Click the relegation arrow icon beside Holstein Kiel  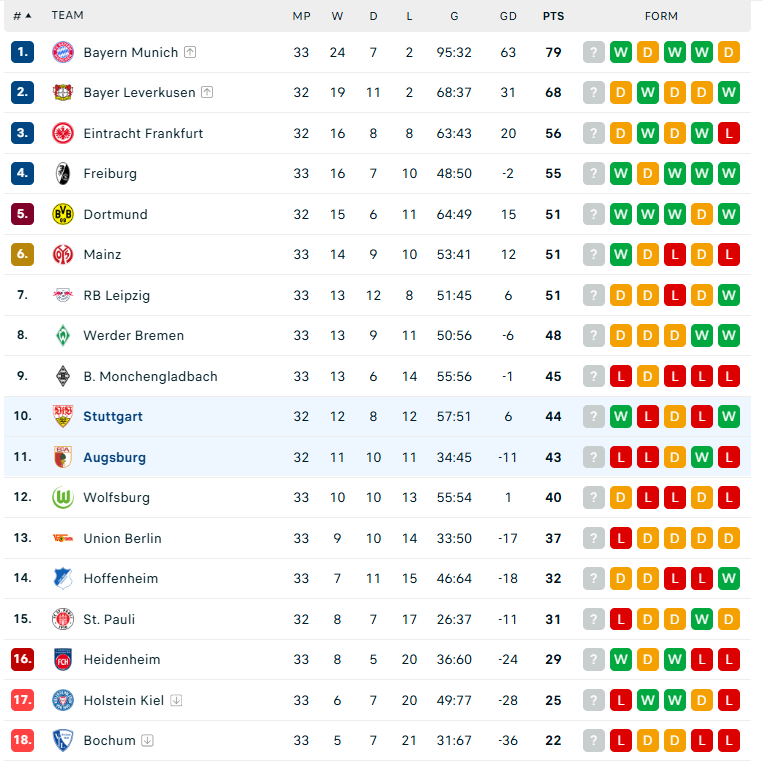pyautogui.click(x=176, y=700)
